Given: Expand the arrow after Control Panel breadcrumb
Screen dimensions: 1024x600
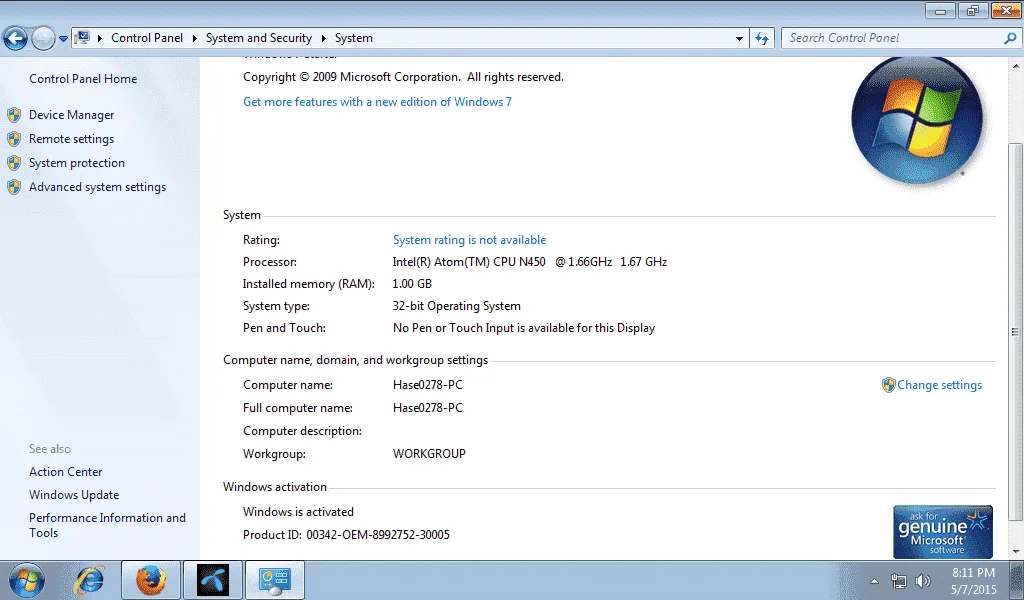Looking at the screenshot, I should point(195,39).
